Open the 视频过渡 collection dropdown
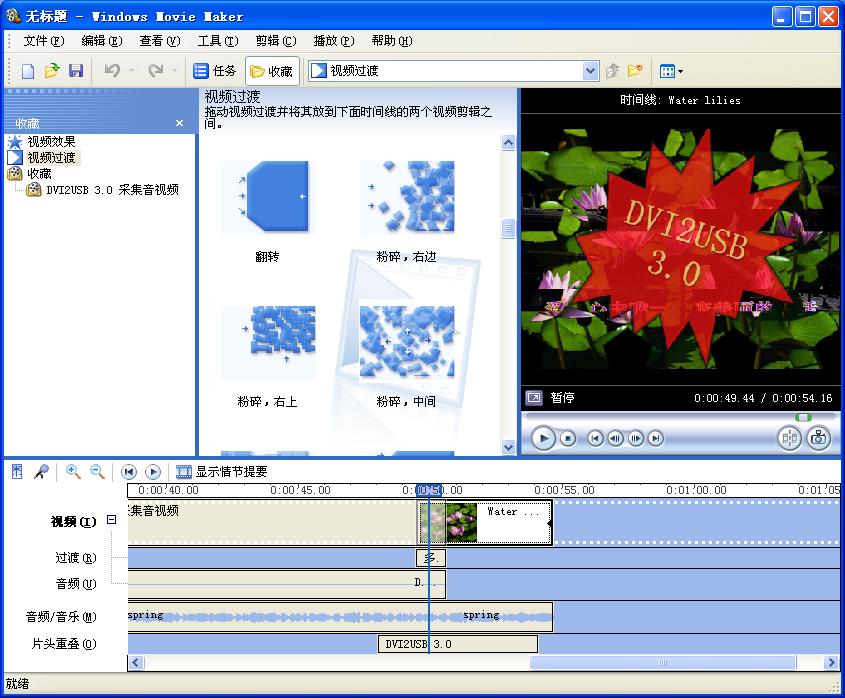The image size is (845, 698). coord(590,71)
